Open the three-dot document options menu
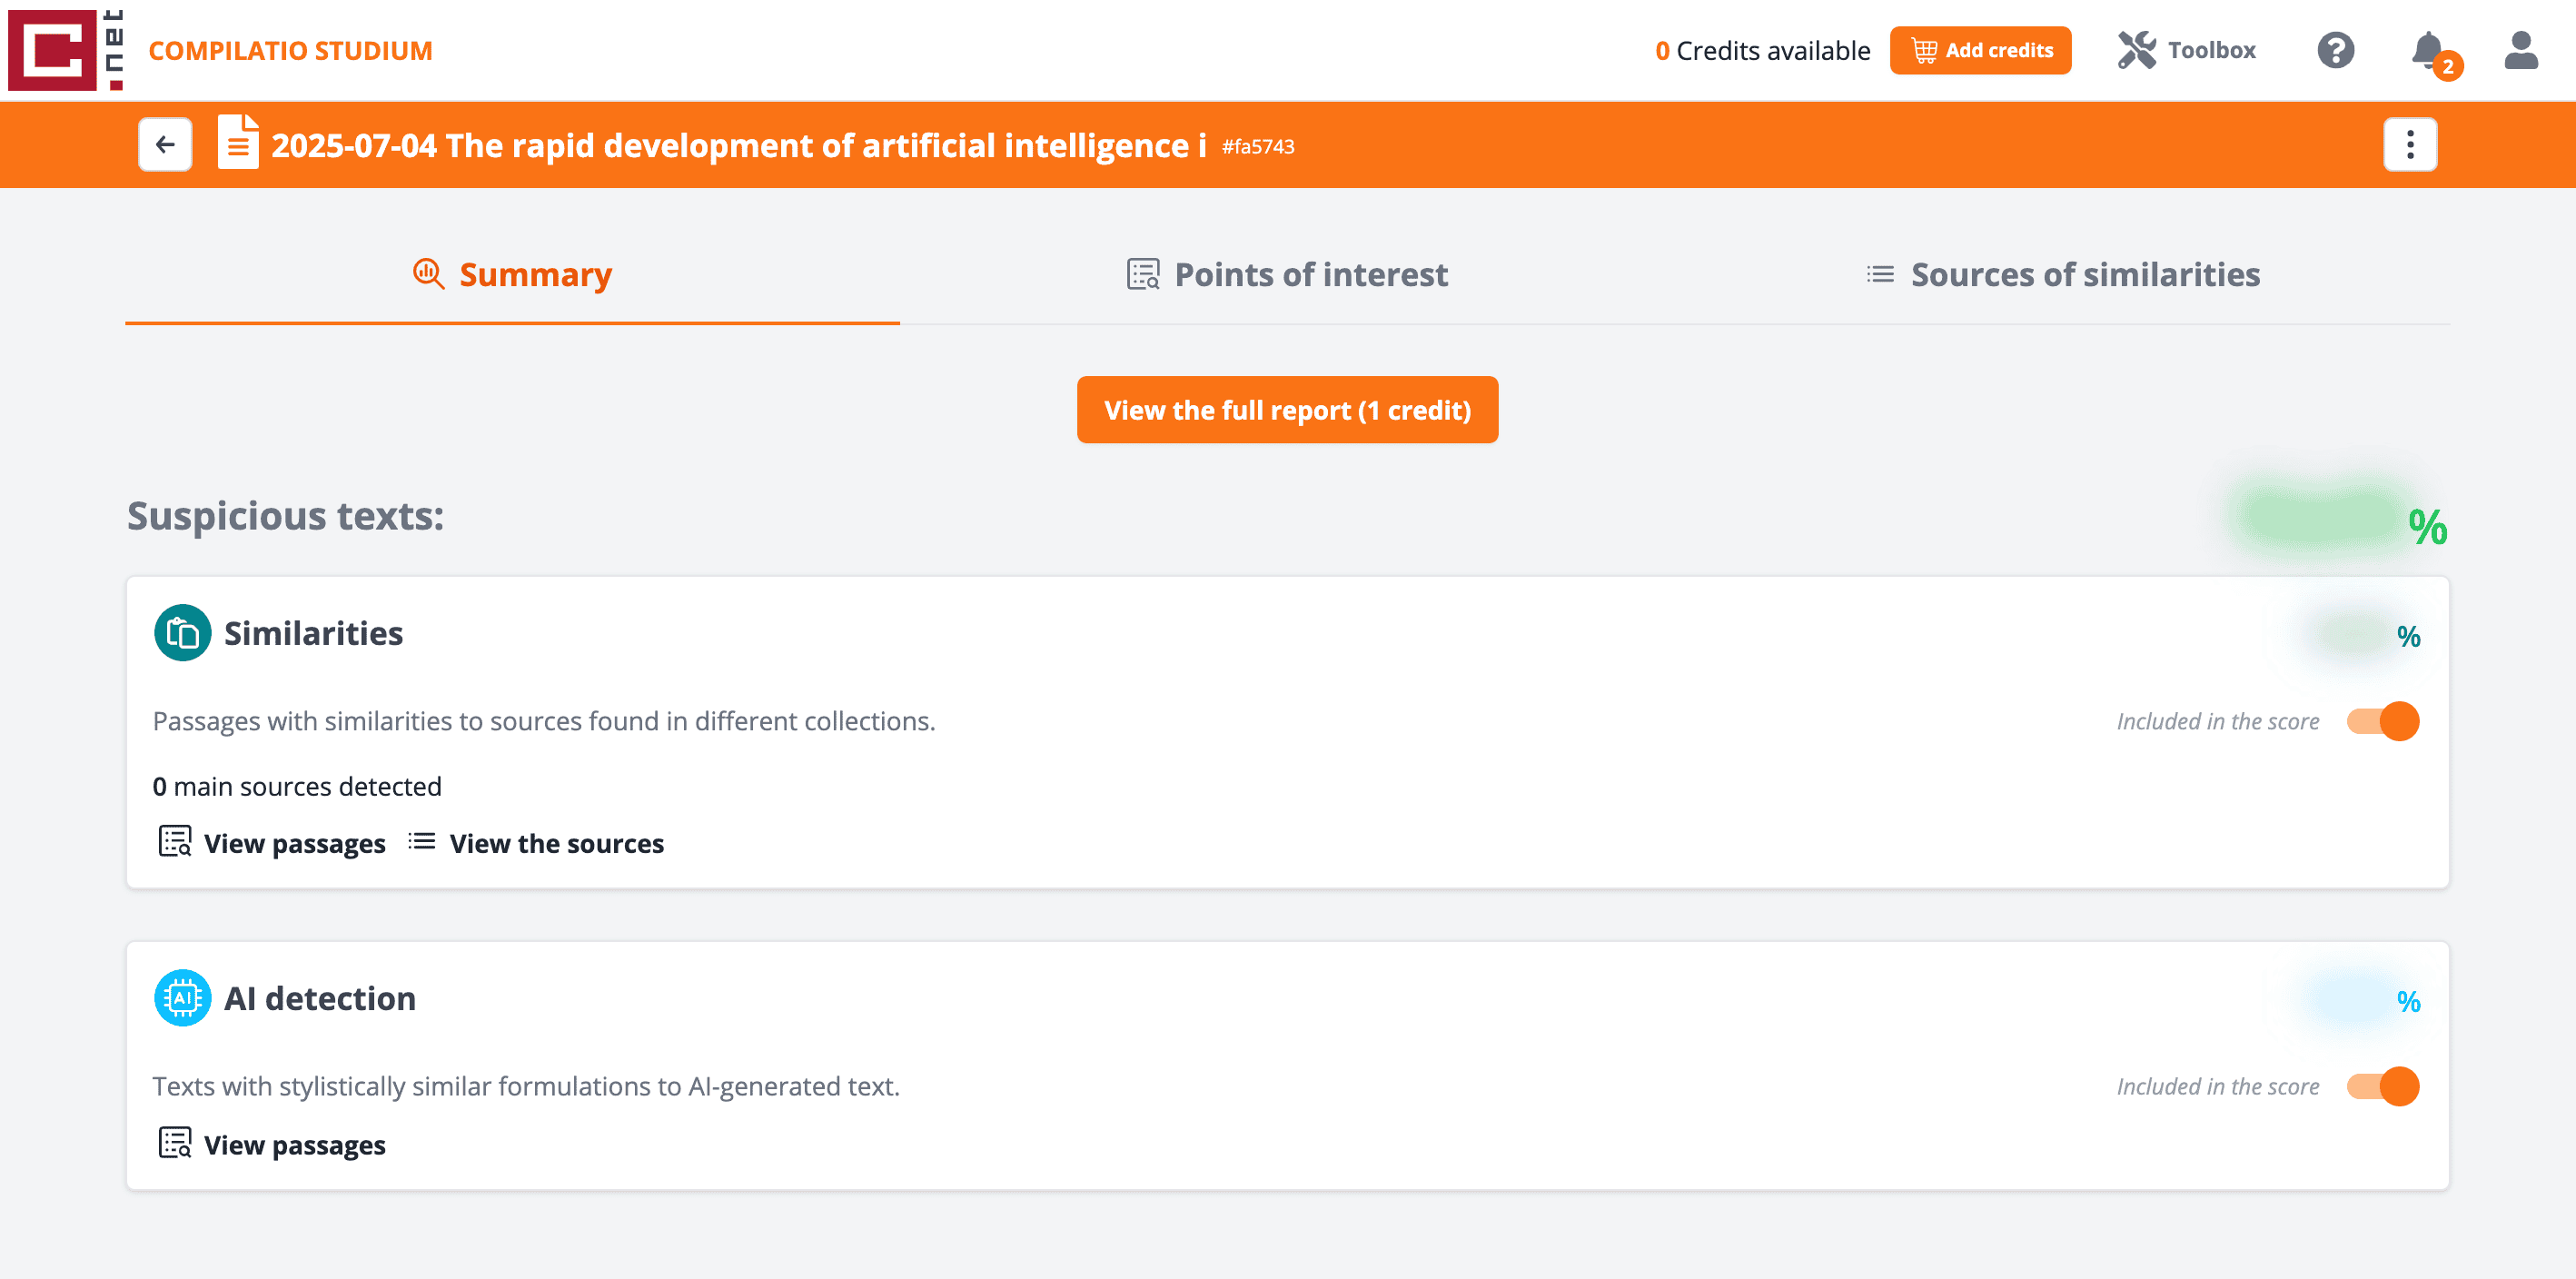 coord(2410,145)
